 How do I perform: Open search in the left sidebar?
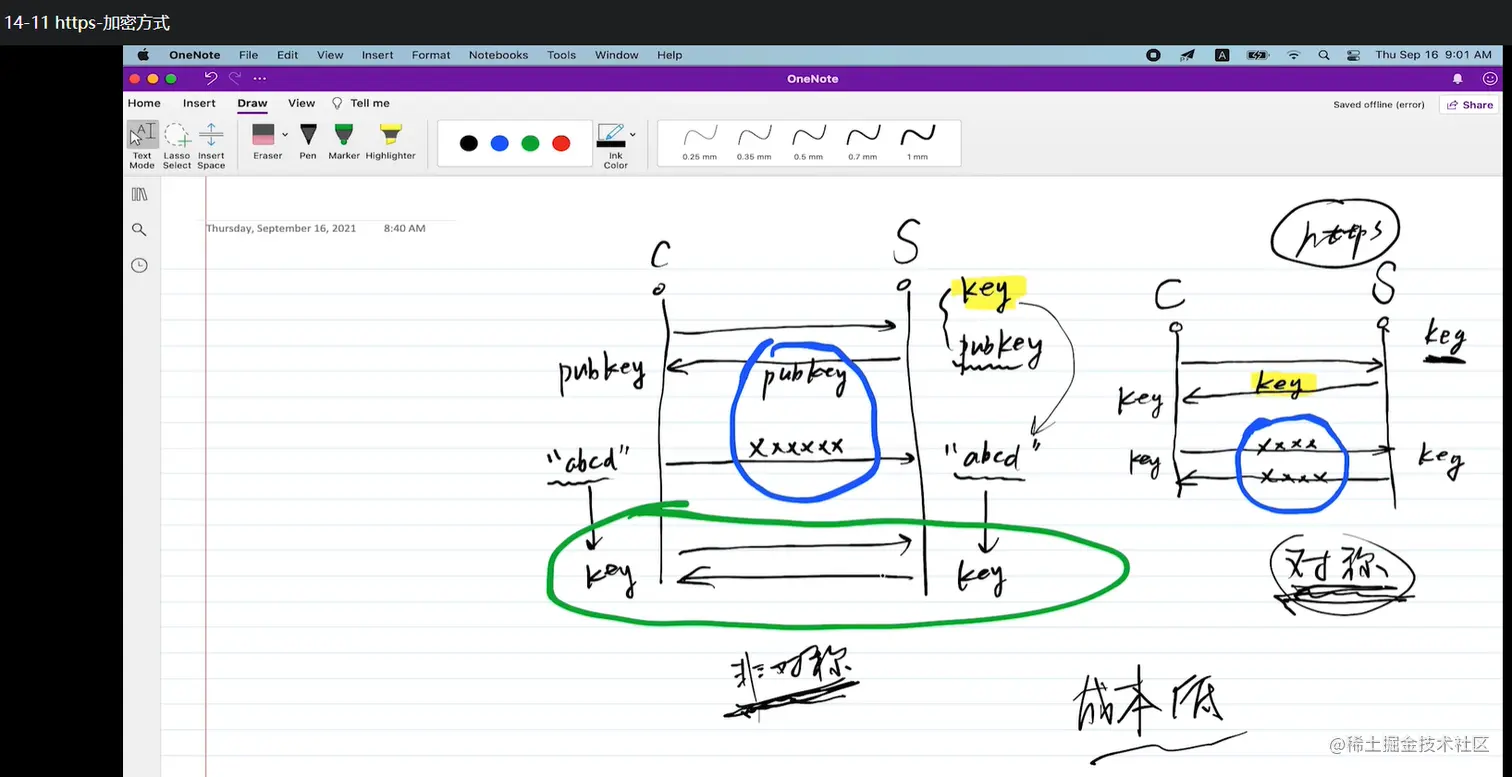pos(139,229)
